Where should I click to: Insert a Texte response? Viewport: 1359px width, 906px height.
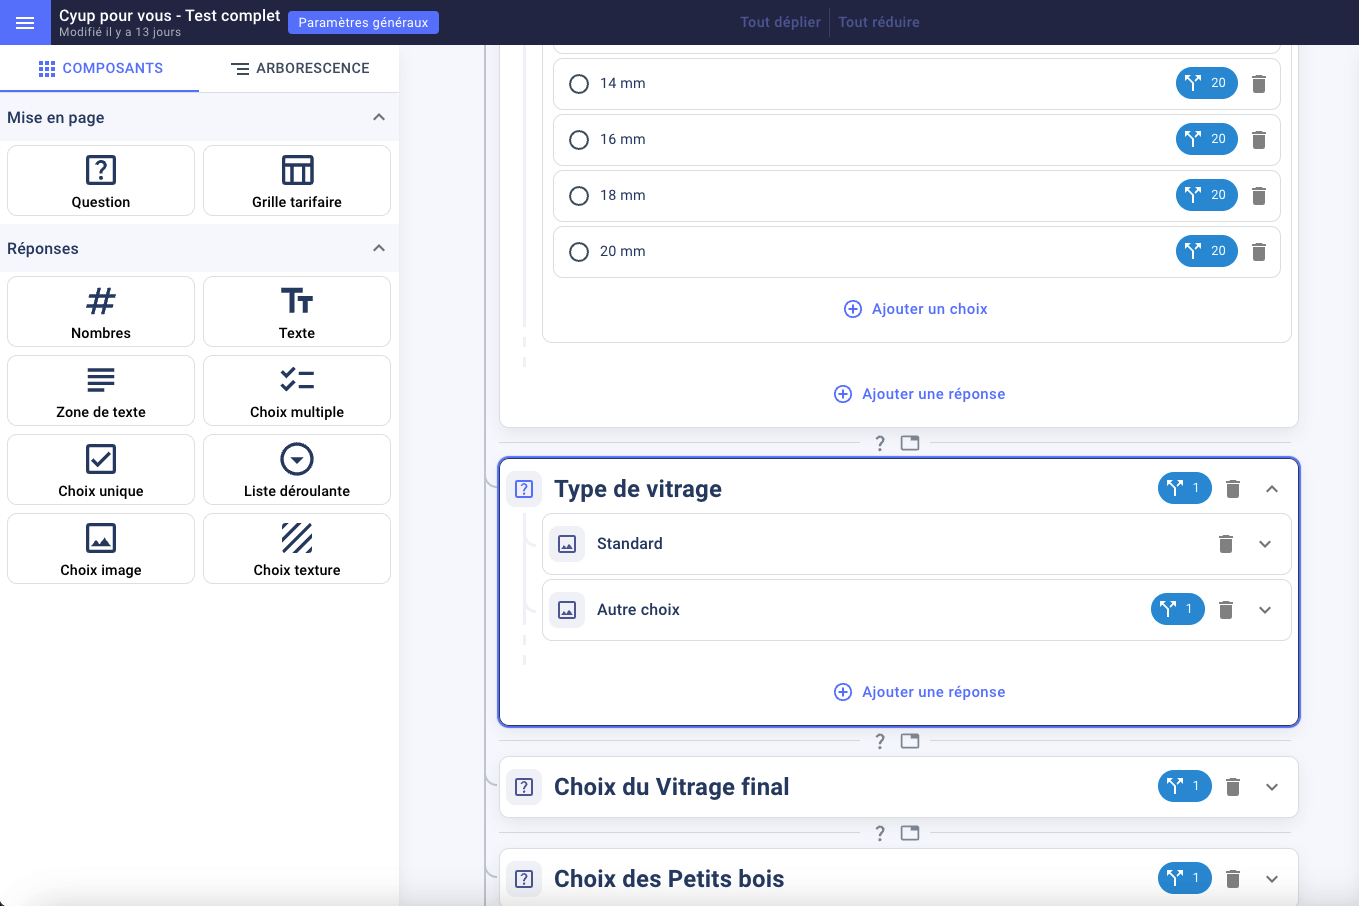[x=297, y=312]
